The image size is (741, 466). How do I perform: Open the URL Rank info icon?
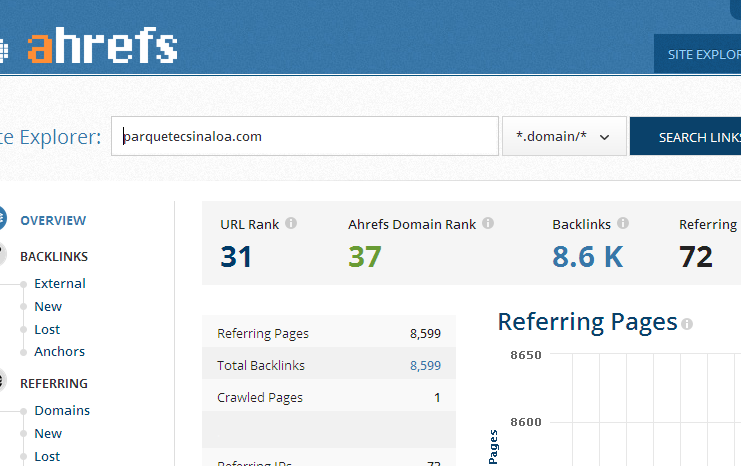[x=291, y=223]
